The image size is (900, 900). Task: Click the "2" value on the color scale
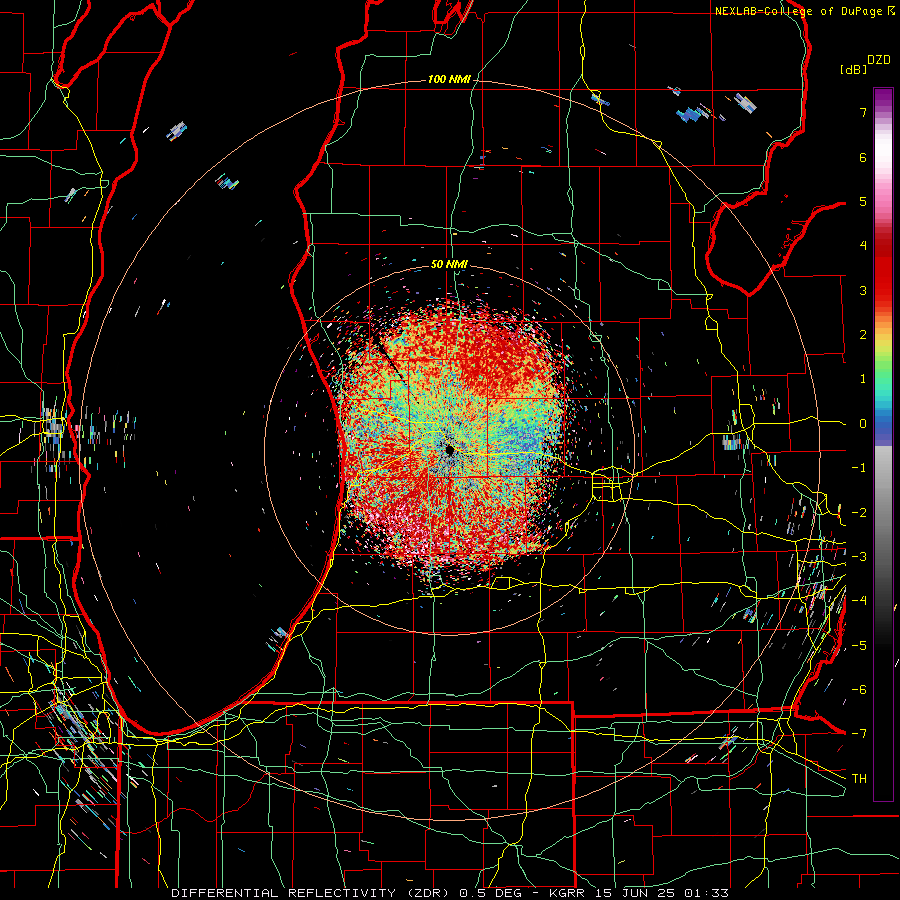coord(863,335)
